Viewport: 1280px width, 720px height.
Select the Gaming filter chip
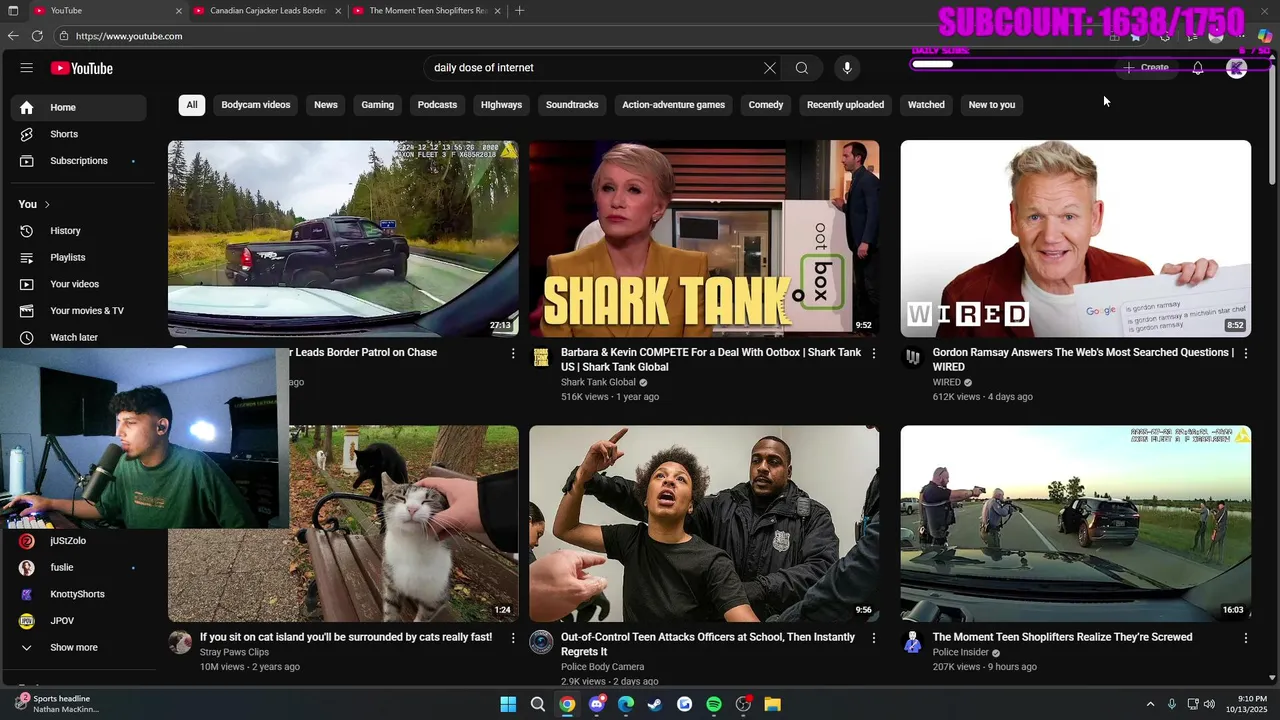tap(378, 105)
